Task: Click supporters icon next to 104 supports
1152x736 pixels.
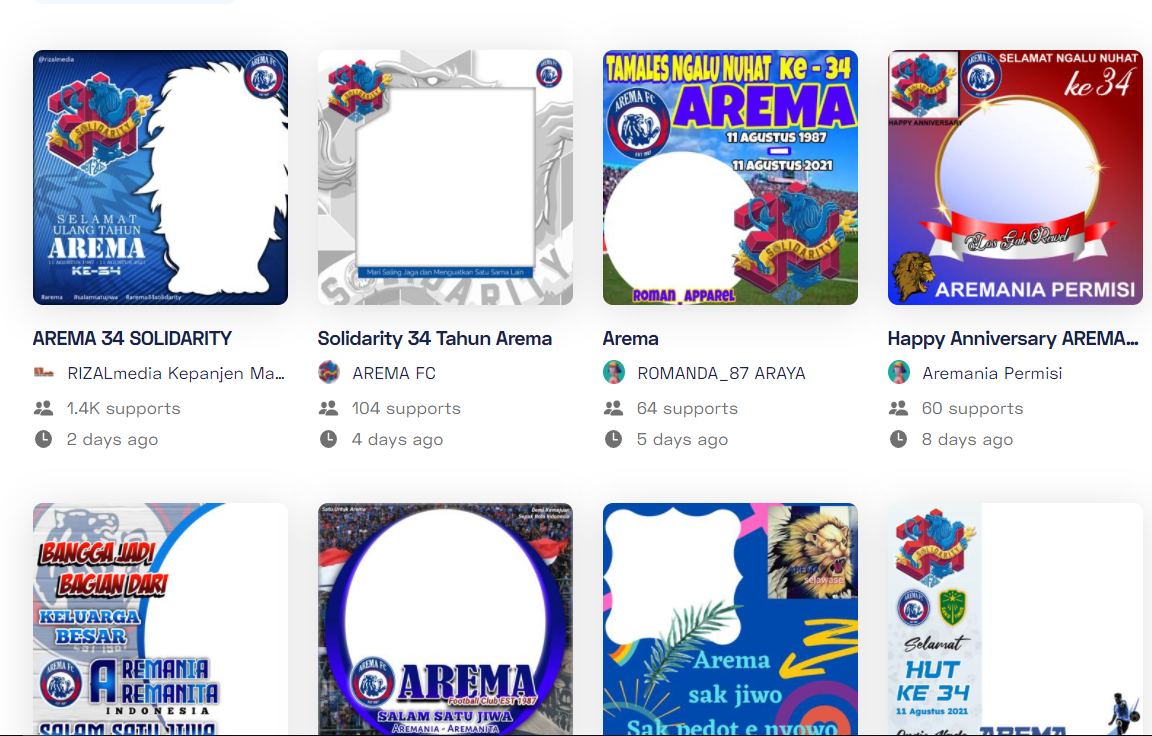Action: (328, 408)
